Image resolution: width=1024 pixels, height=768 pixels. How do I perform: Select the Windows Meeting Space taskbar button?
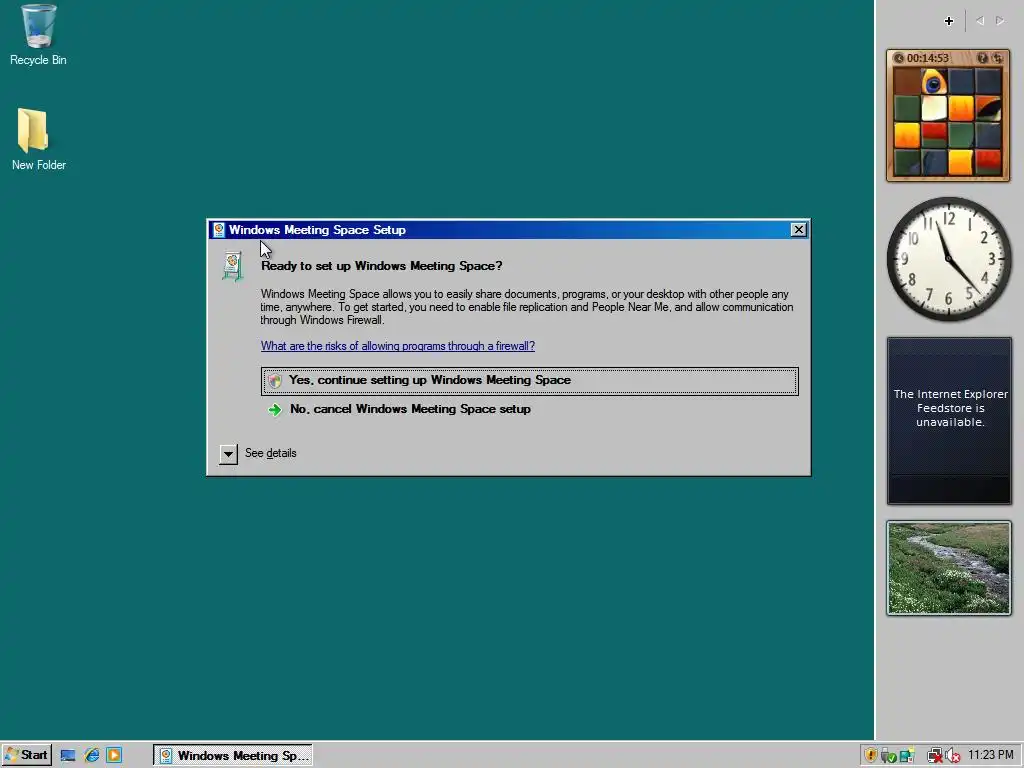[x=233, y=756]
